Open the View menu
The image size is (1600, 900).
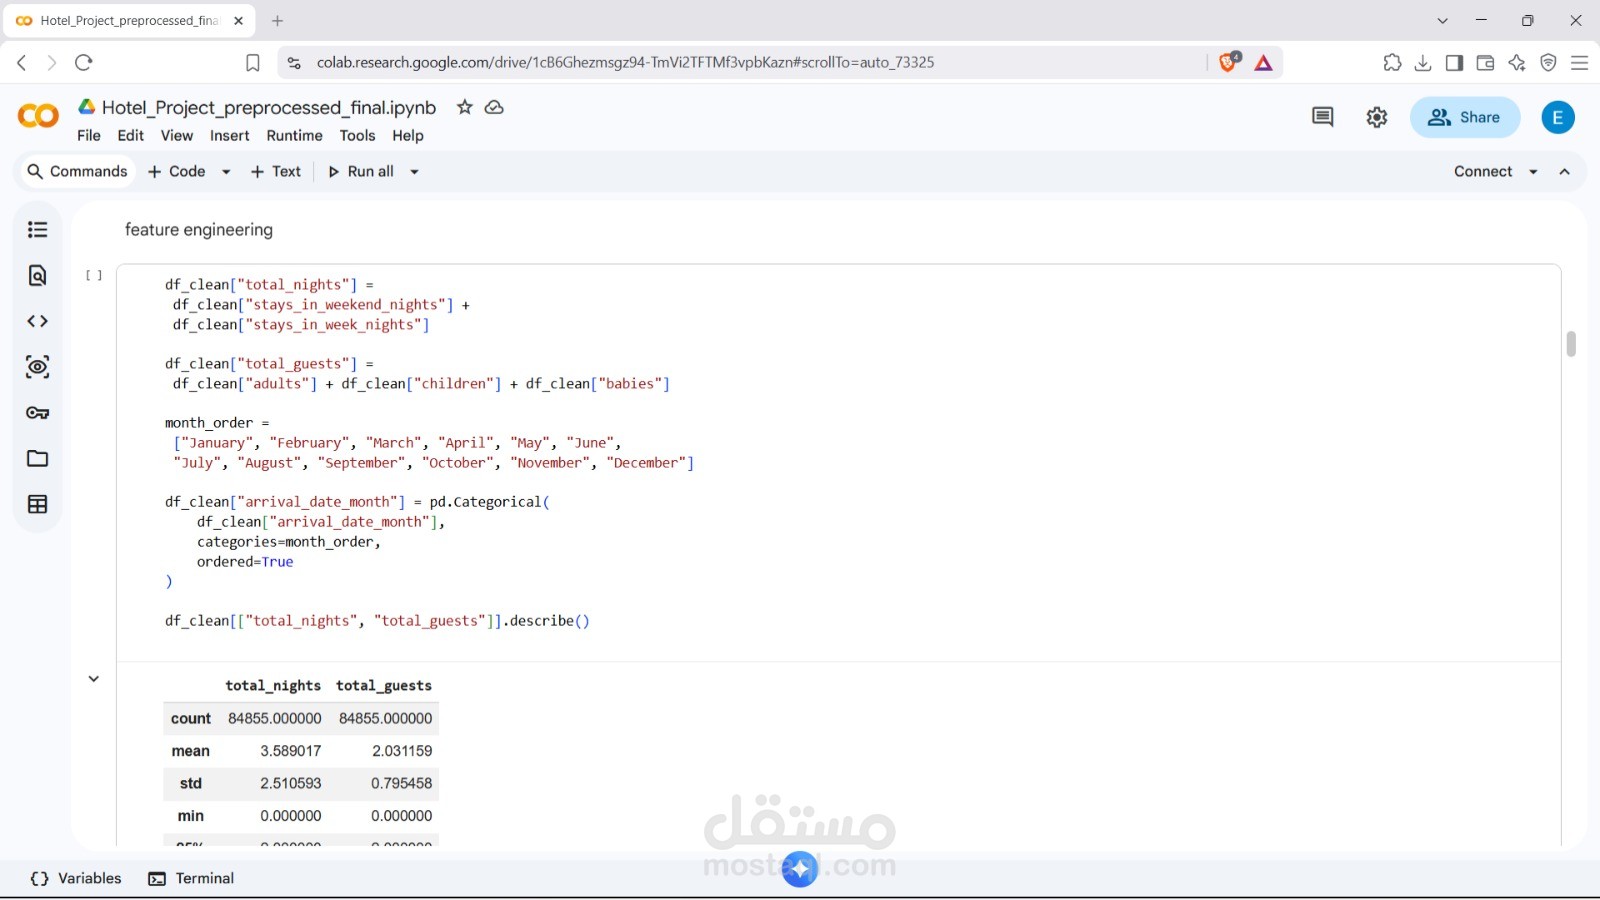point(177,136)
